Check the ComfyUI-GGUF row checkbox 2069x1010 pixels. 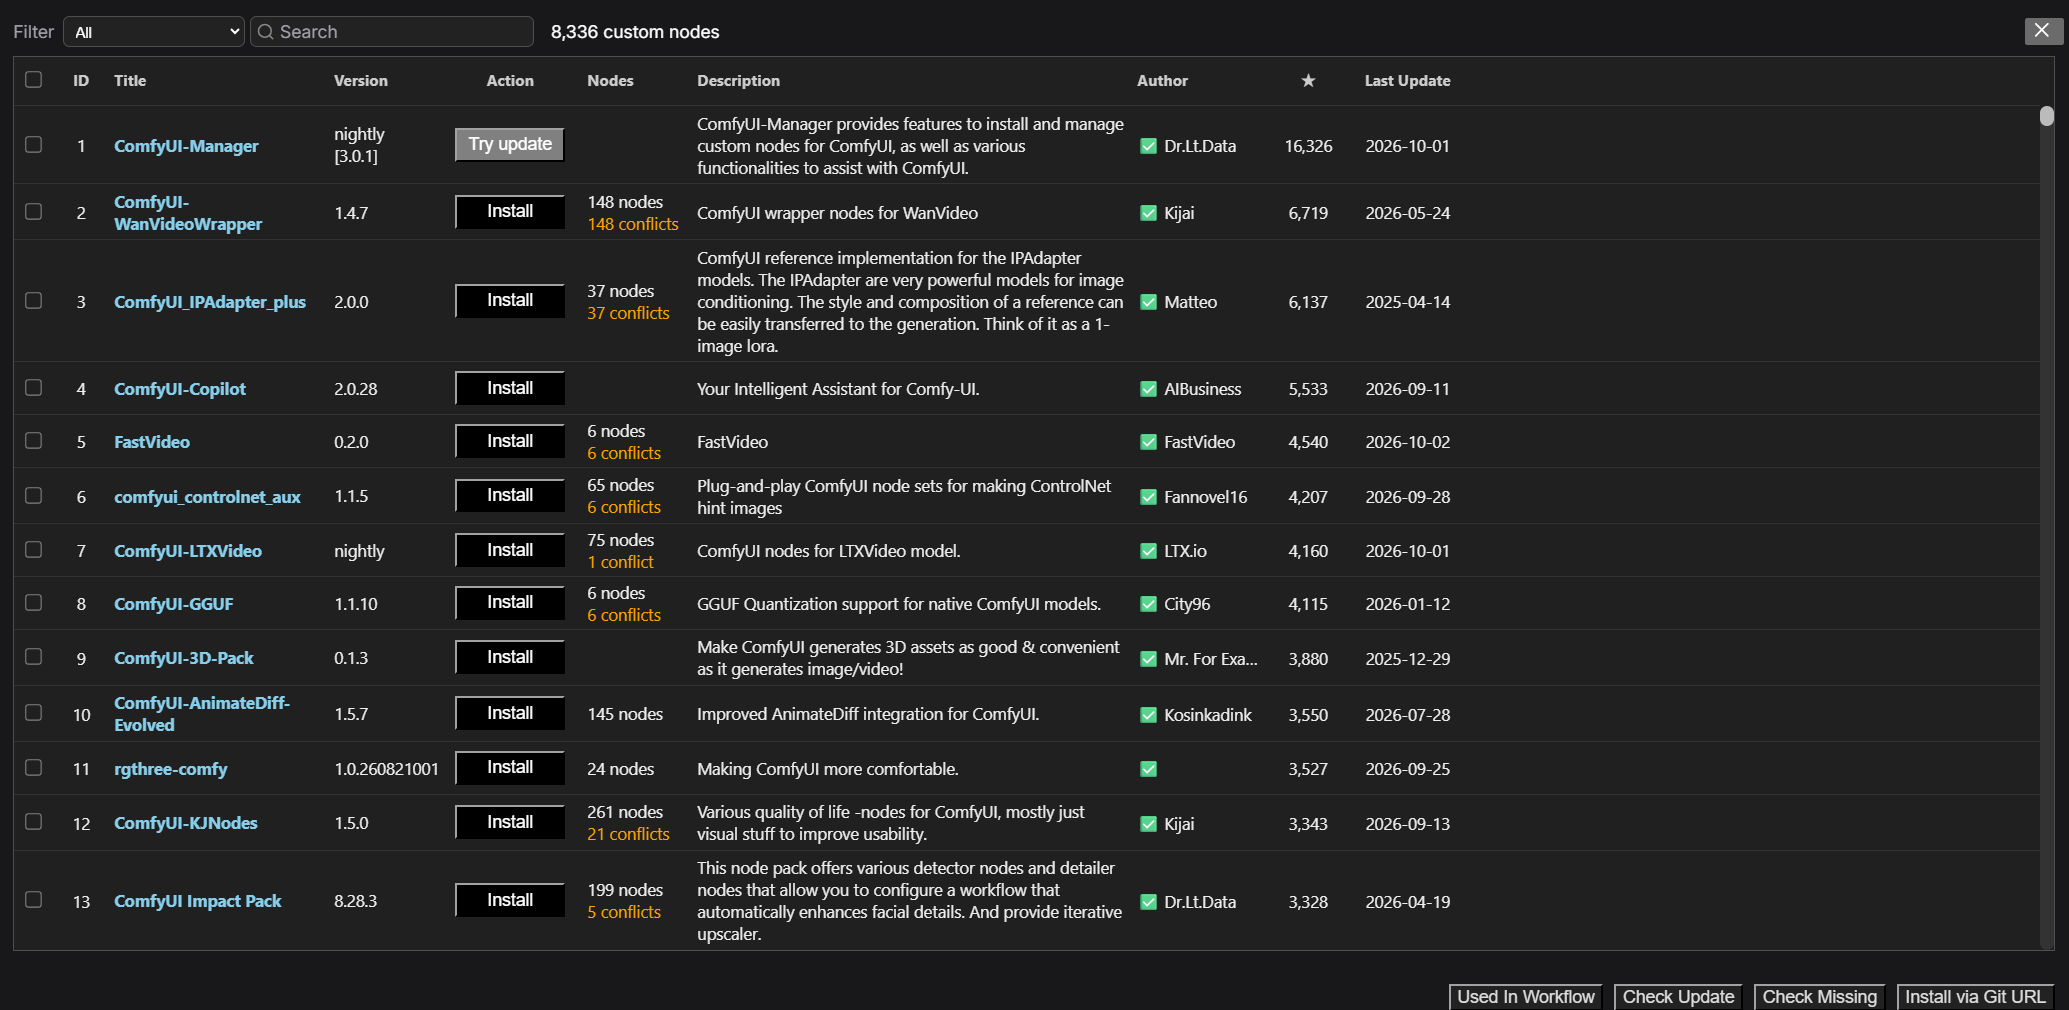pyautogui.click(x=34, y=603)
